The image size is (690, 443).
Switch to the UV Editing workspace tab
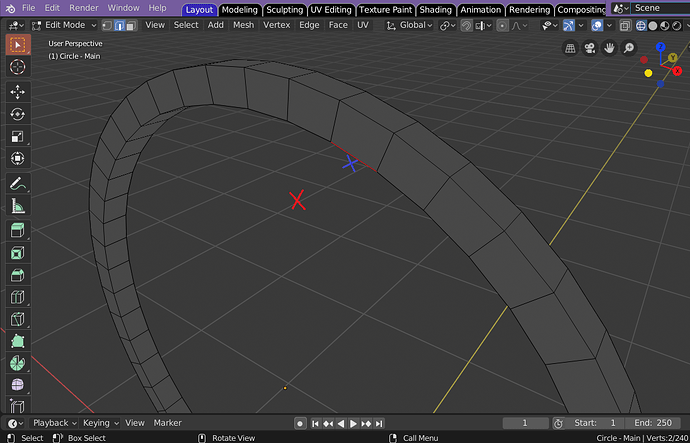(x=331, y=10)
